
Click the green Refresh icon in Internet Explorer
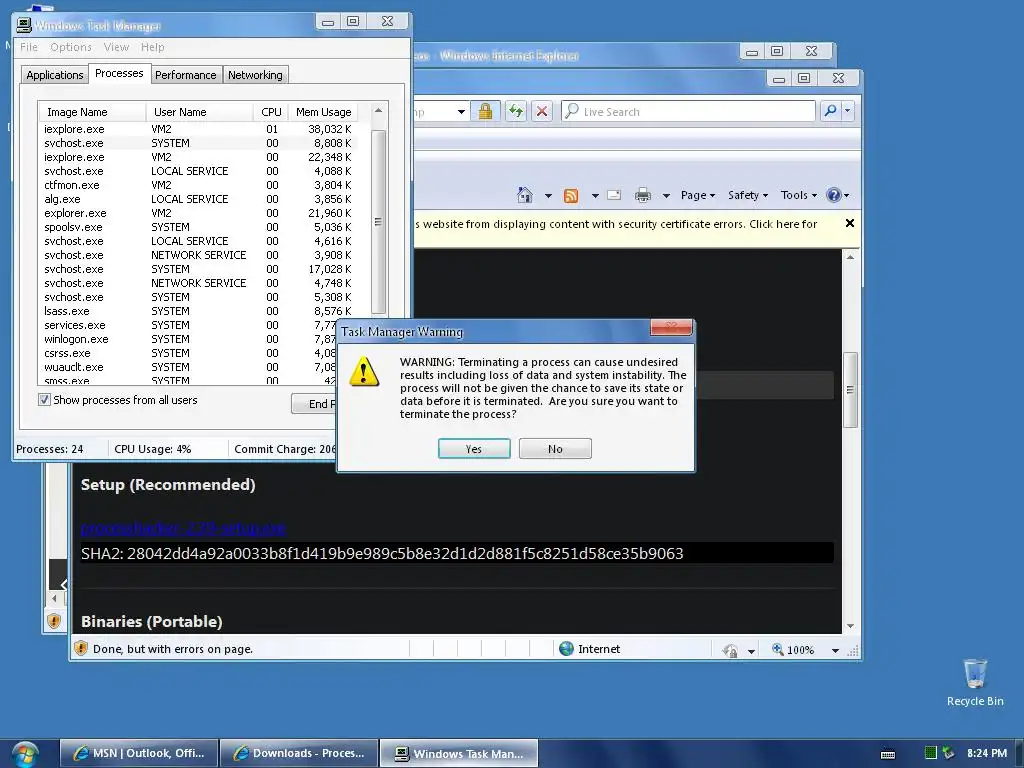[516, 111]
